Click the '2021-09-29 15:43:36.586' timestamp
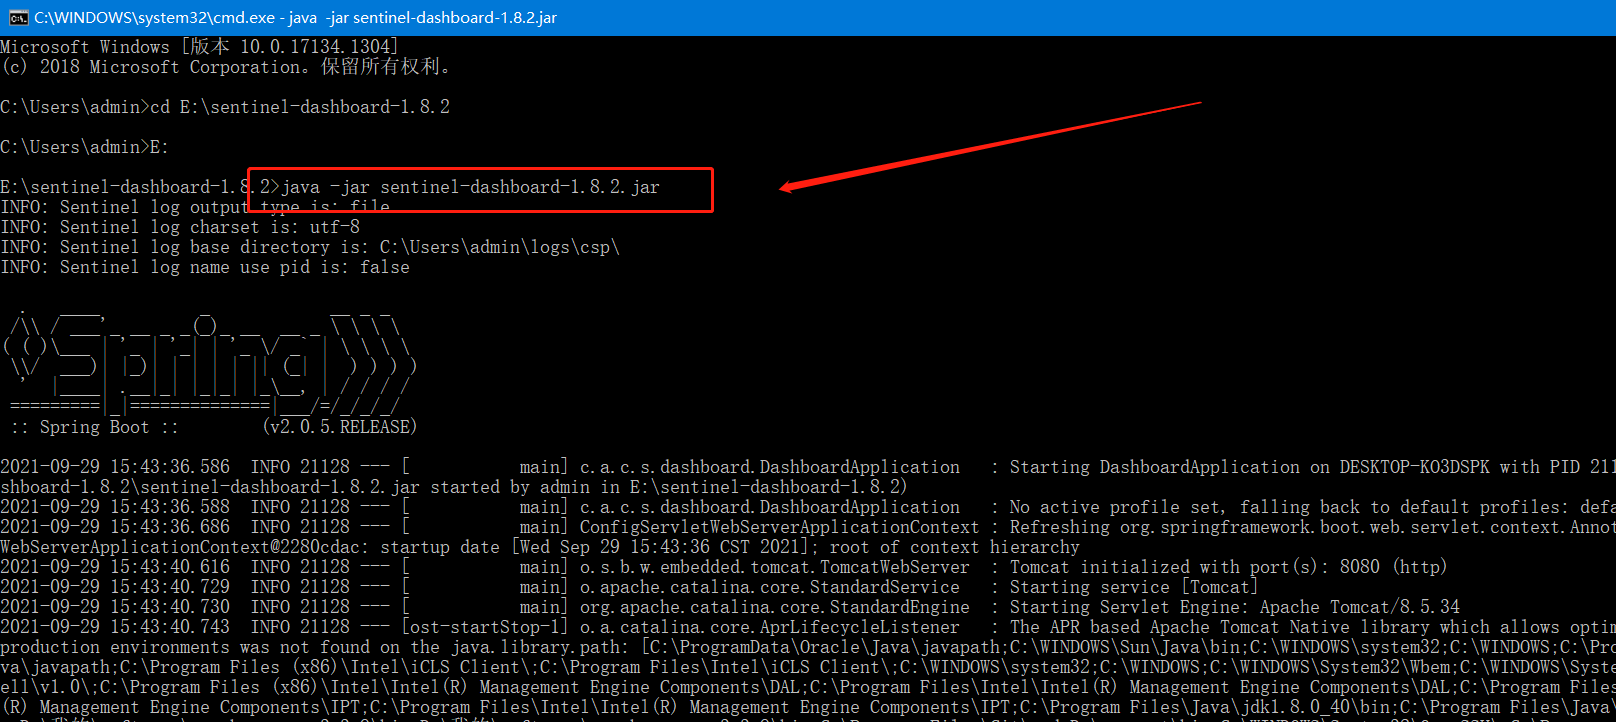This screenshot has height=722, width=1616. [x=115, y=467]
